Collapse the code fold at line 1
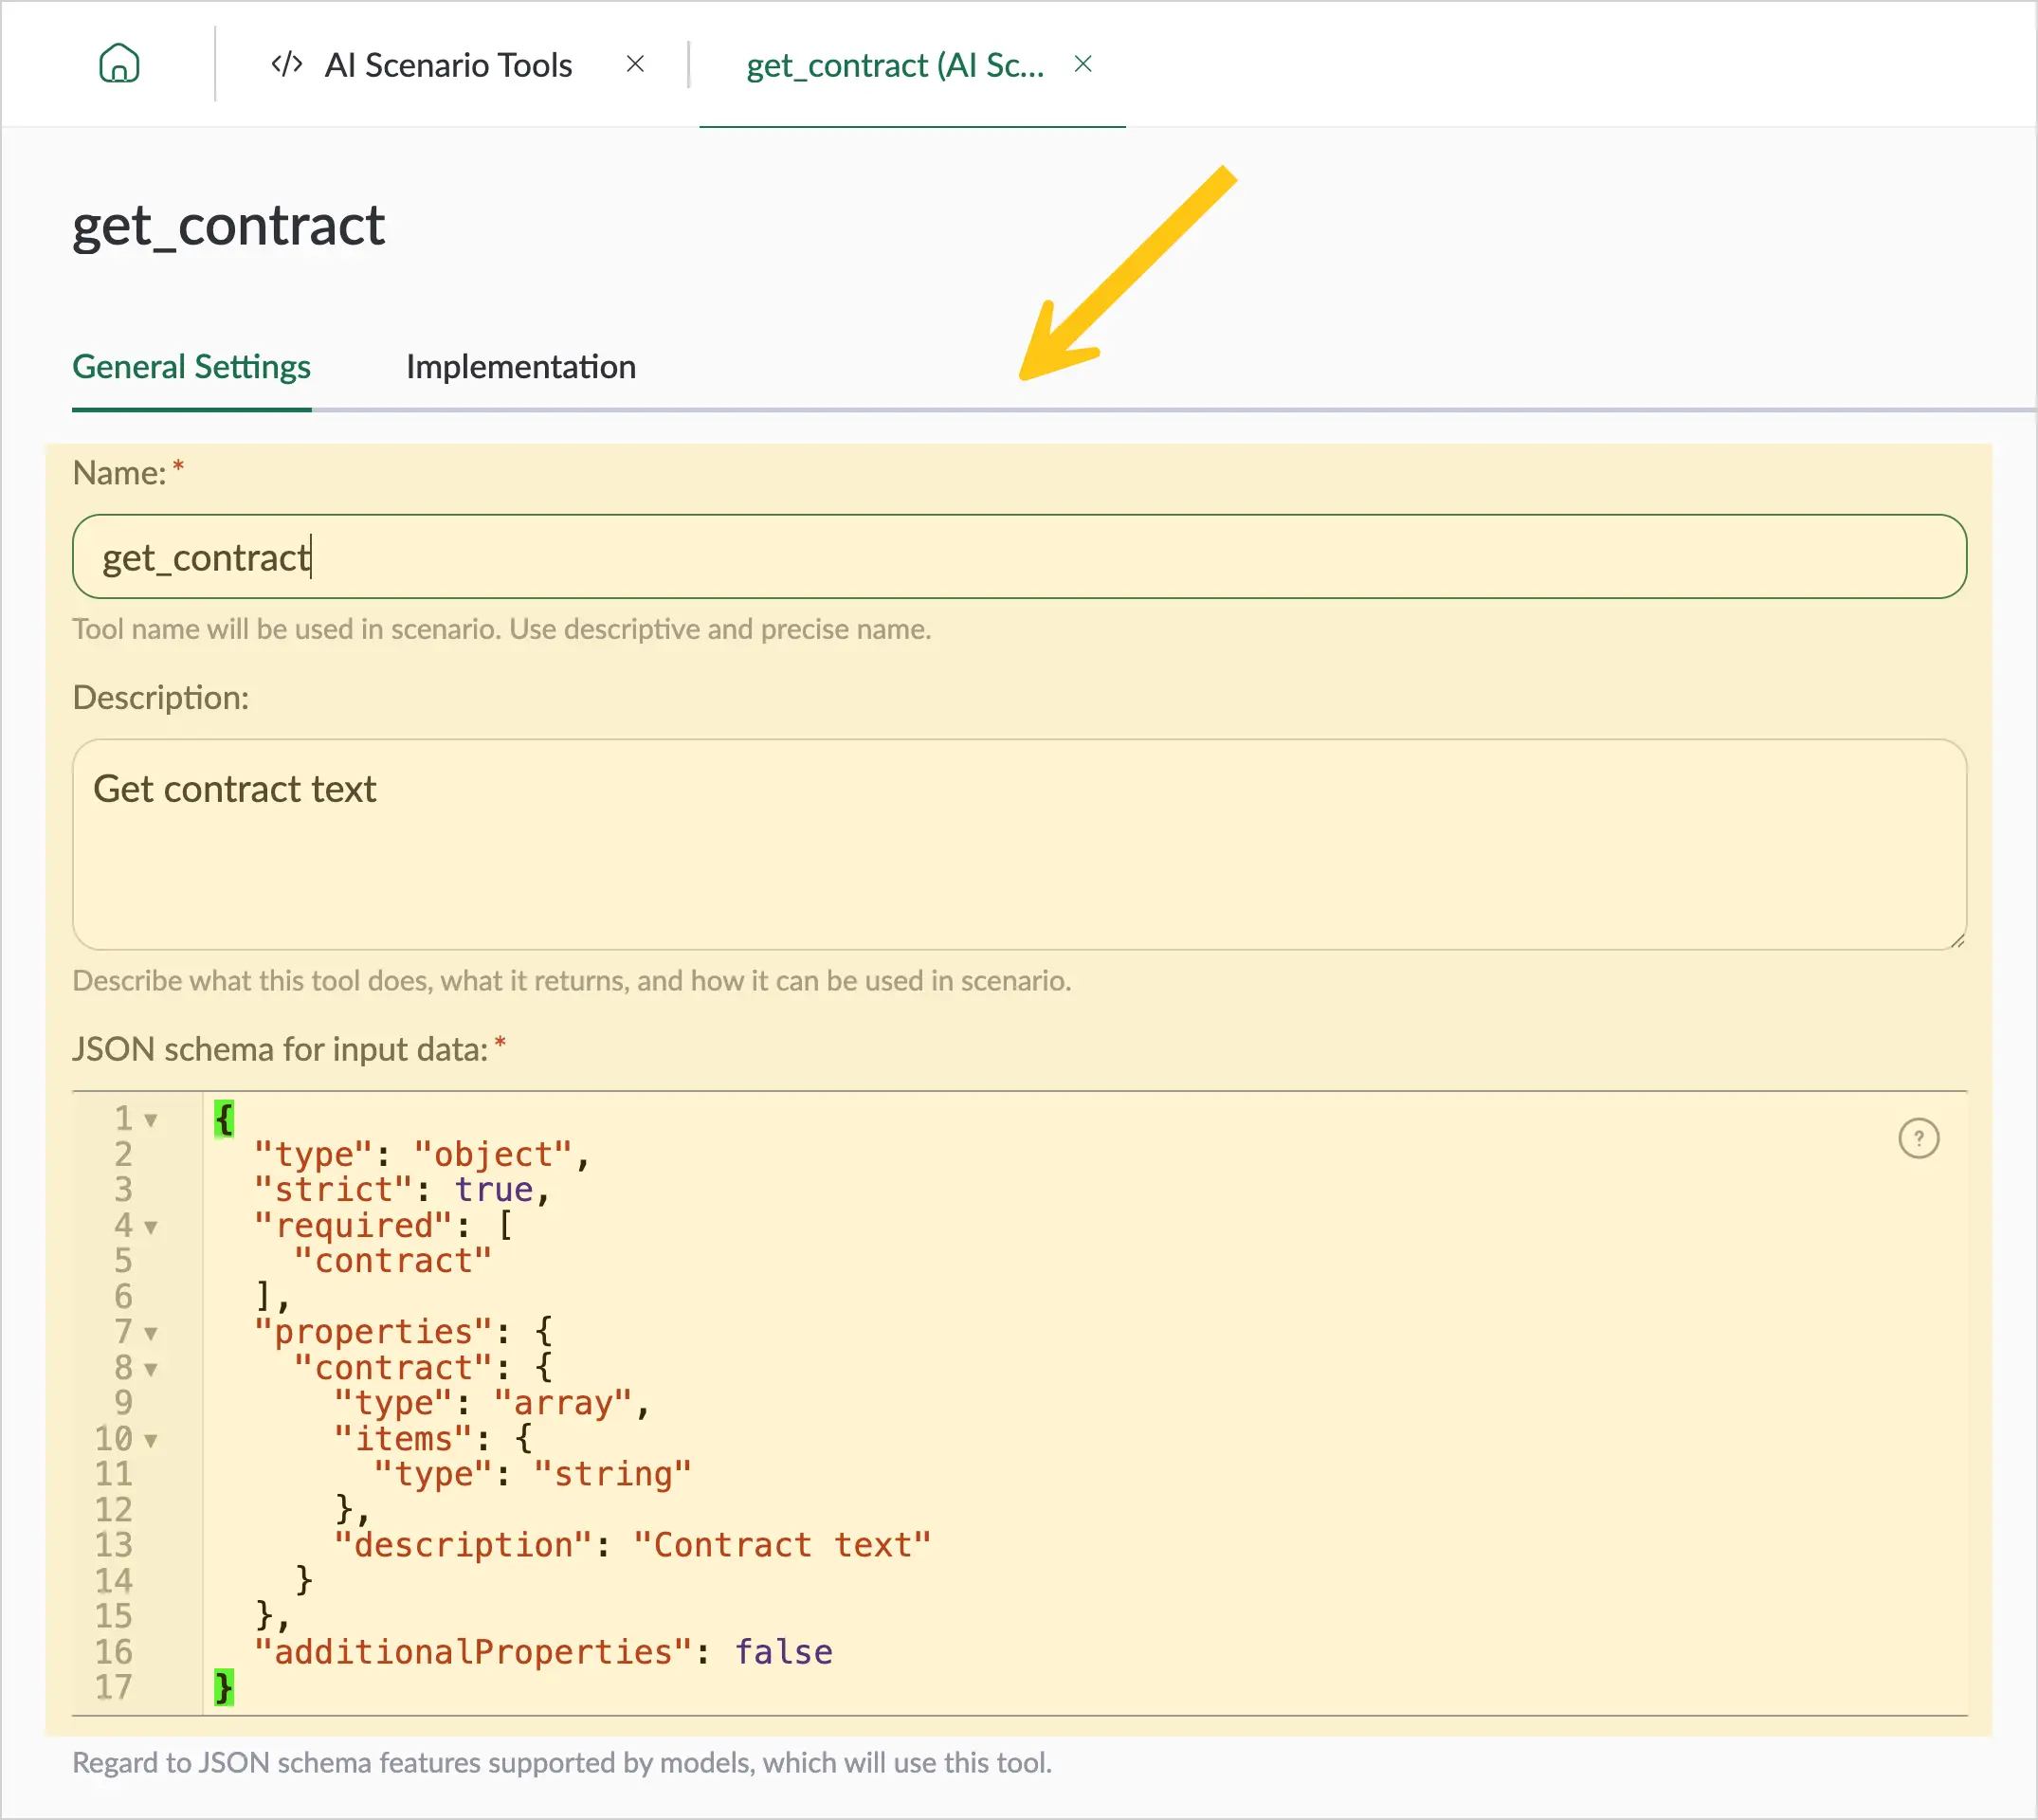Viewport: 2038px width, 1820px height. click(151, 1120)
